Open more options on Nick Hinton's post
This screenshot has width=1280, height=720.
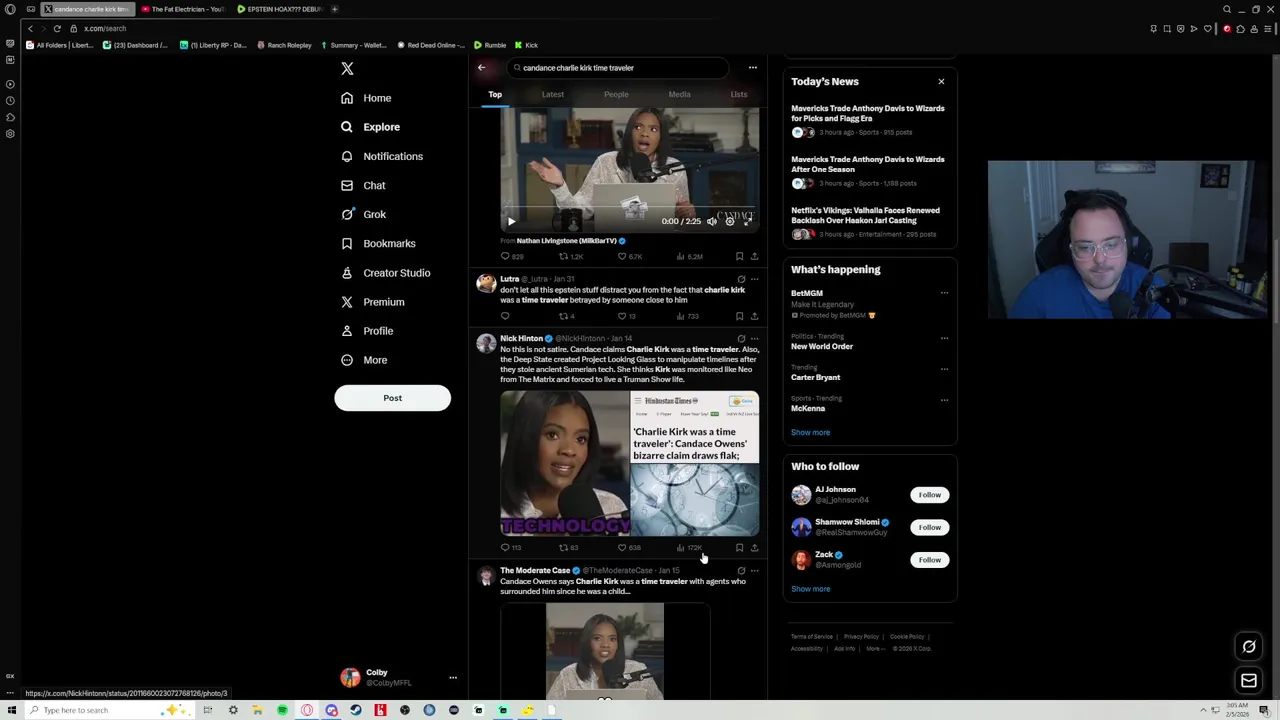754,339
